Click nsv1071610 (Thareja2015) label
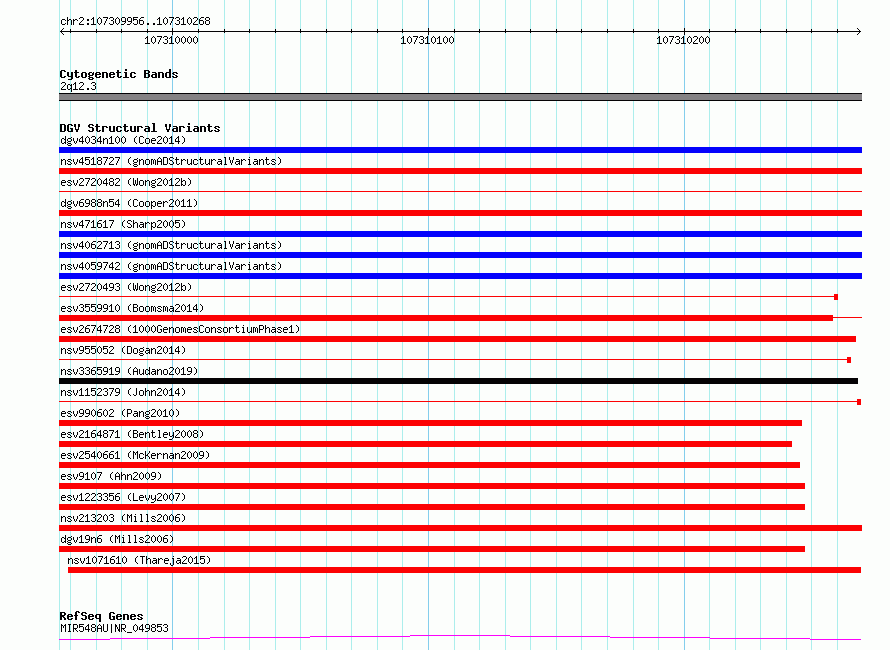890x650 pixels. tap(139, 560)
